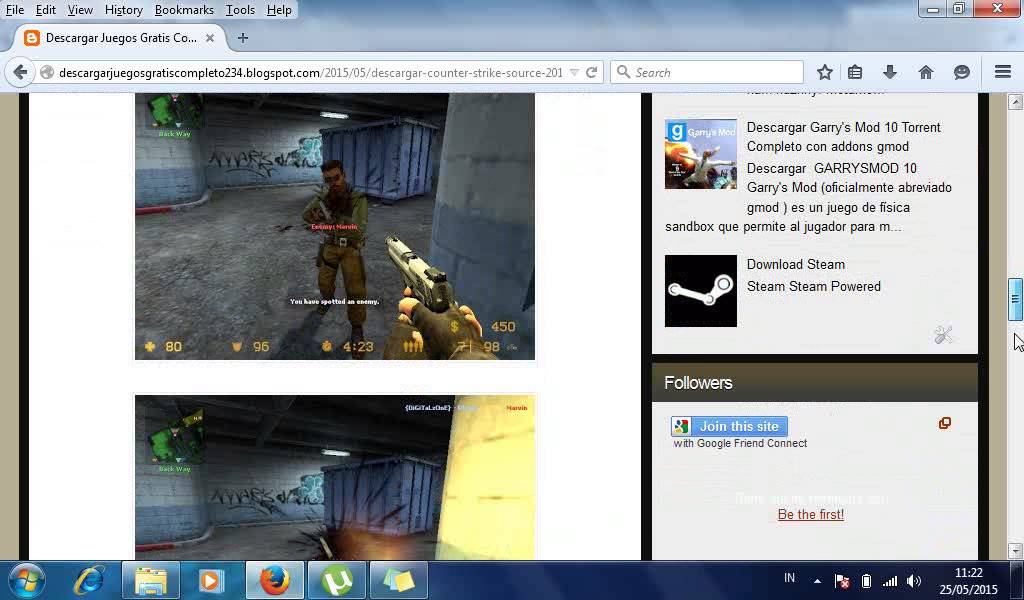The height and width of the screenshot is (600, 1024).
Task: Go to Home with the house icon
Action: click(926, 72)
